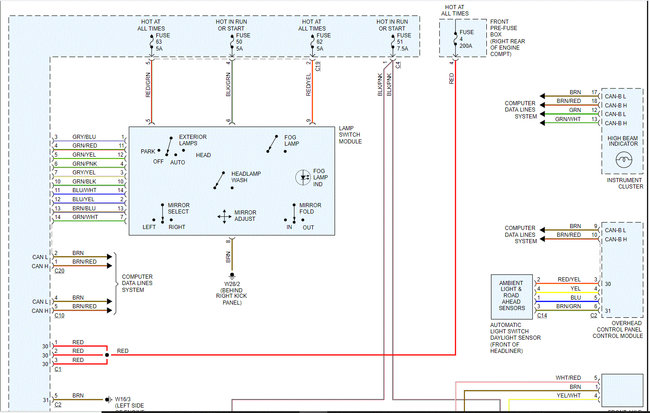Screen dimensions: 650x413
Task: Select the 'FUSE 63 5A' label
Action: pos(162,42)
